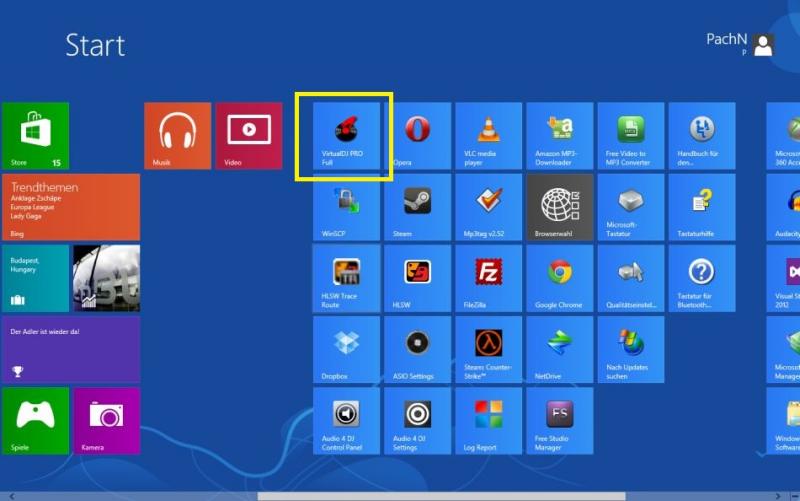
Task: Launch Mp3tag v2.52
Action: point(489,207)
